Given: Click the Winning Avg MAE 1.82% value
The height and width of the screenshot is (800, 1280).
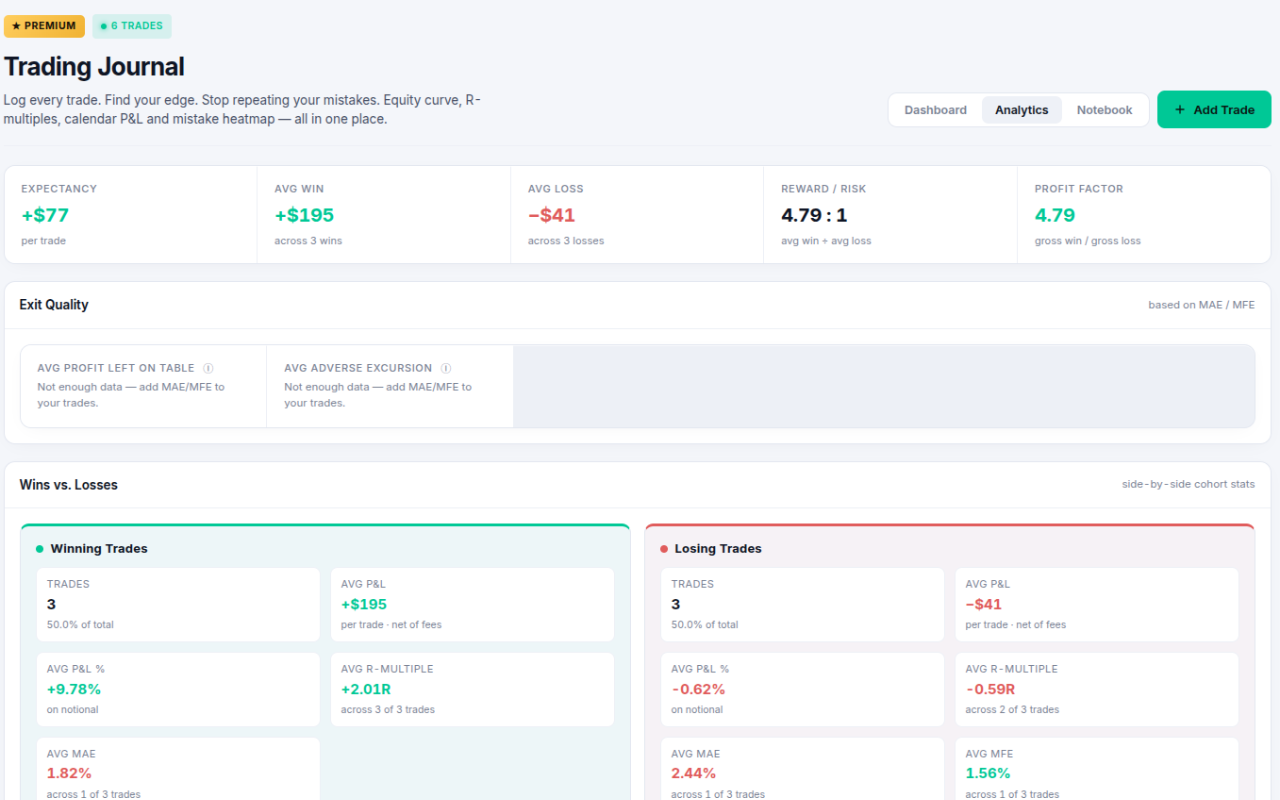Looking at the screenshot, I should [69, 773].
